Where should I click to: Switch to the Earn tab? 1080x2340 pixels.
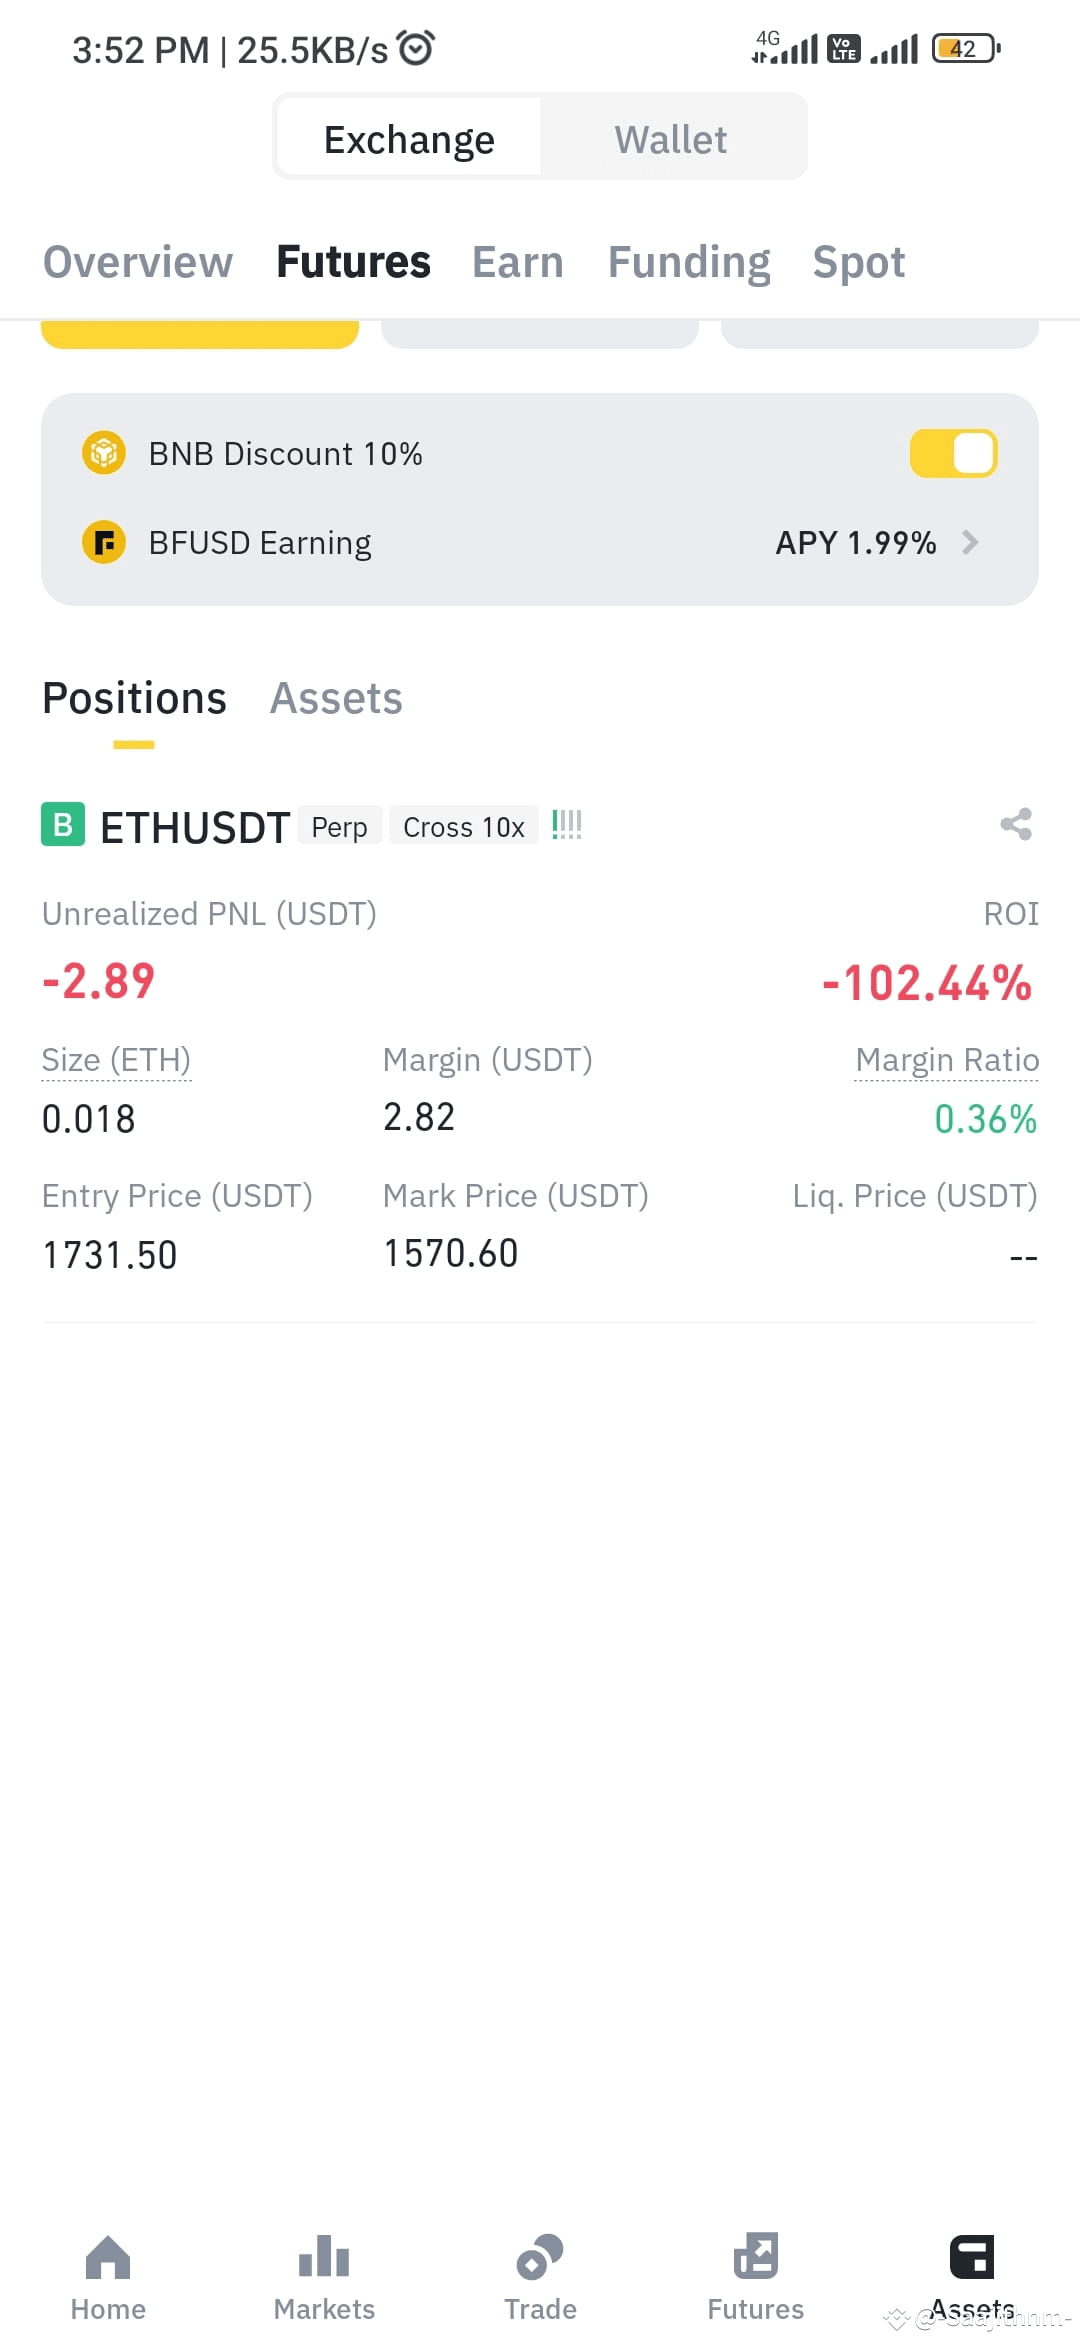[x=518, y=263]
